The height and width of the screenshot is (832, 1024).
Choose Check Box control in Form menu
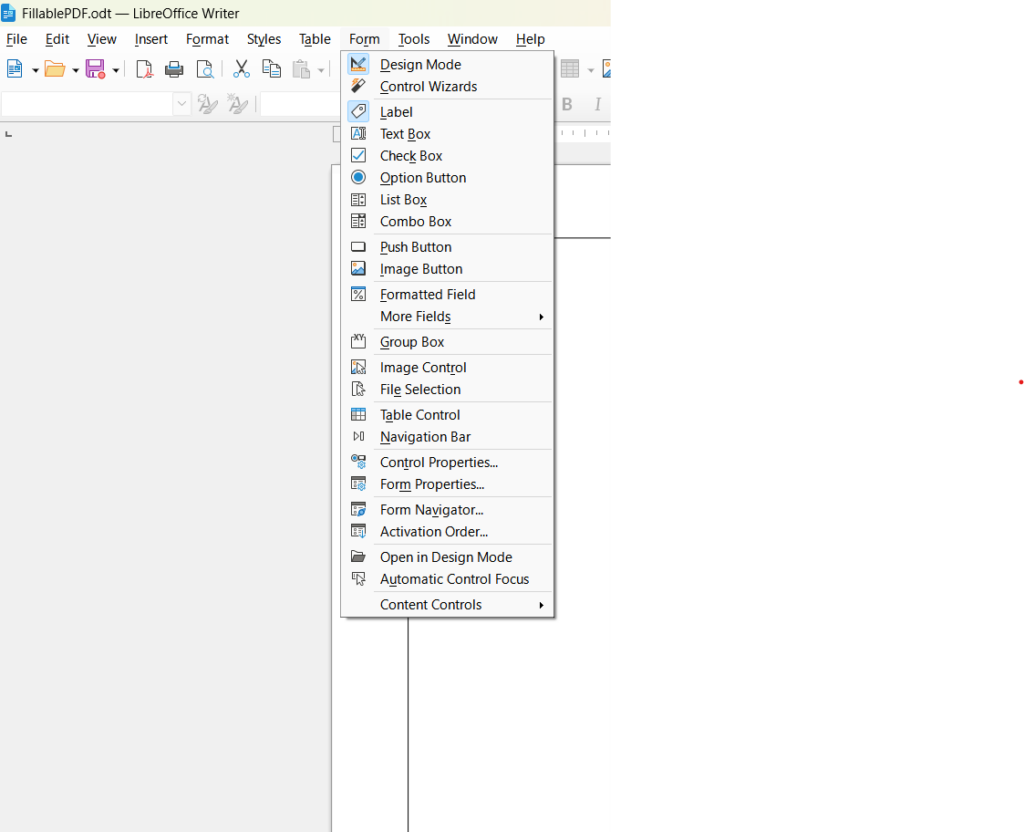click(x=449, y=155)
